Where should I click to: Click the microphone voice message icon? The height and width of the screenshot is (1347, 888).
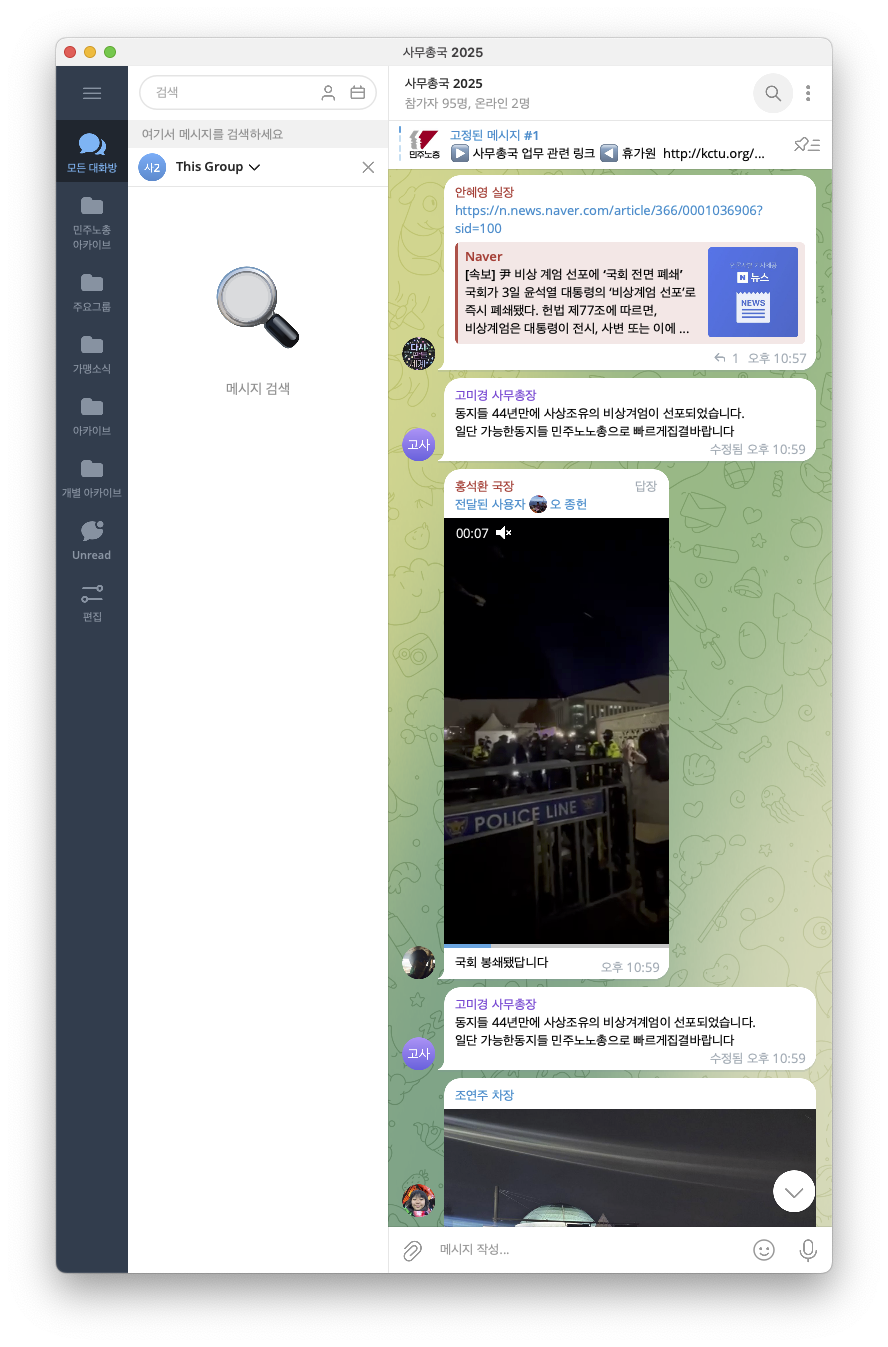[808, 1250]
